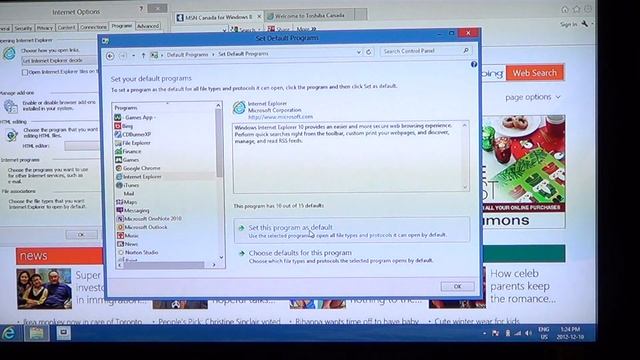Open the recent locations dropdown arrow
The height and width of the screenshot is (360, 640).
(133, 56)
